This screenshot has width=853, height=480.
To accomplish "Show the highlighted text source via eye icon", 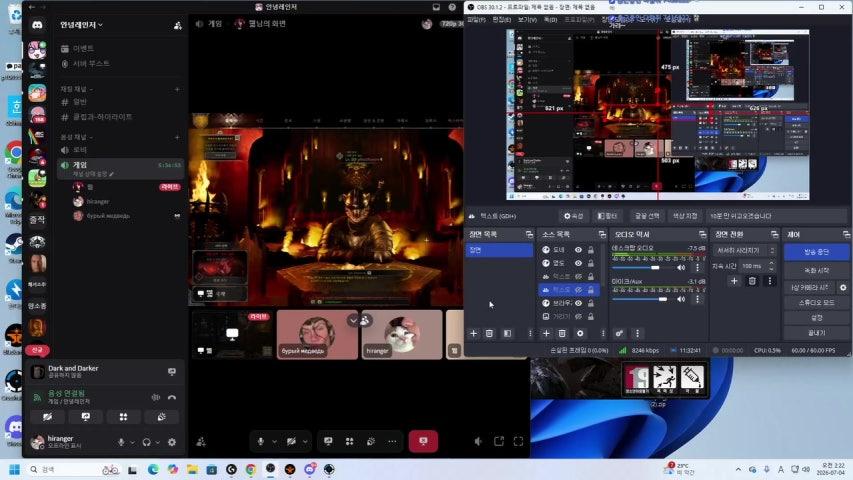I will click(x=579, y=290).
